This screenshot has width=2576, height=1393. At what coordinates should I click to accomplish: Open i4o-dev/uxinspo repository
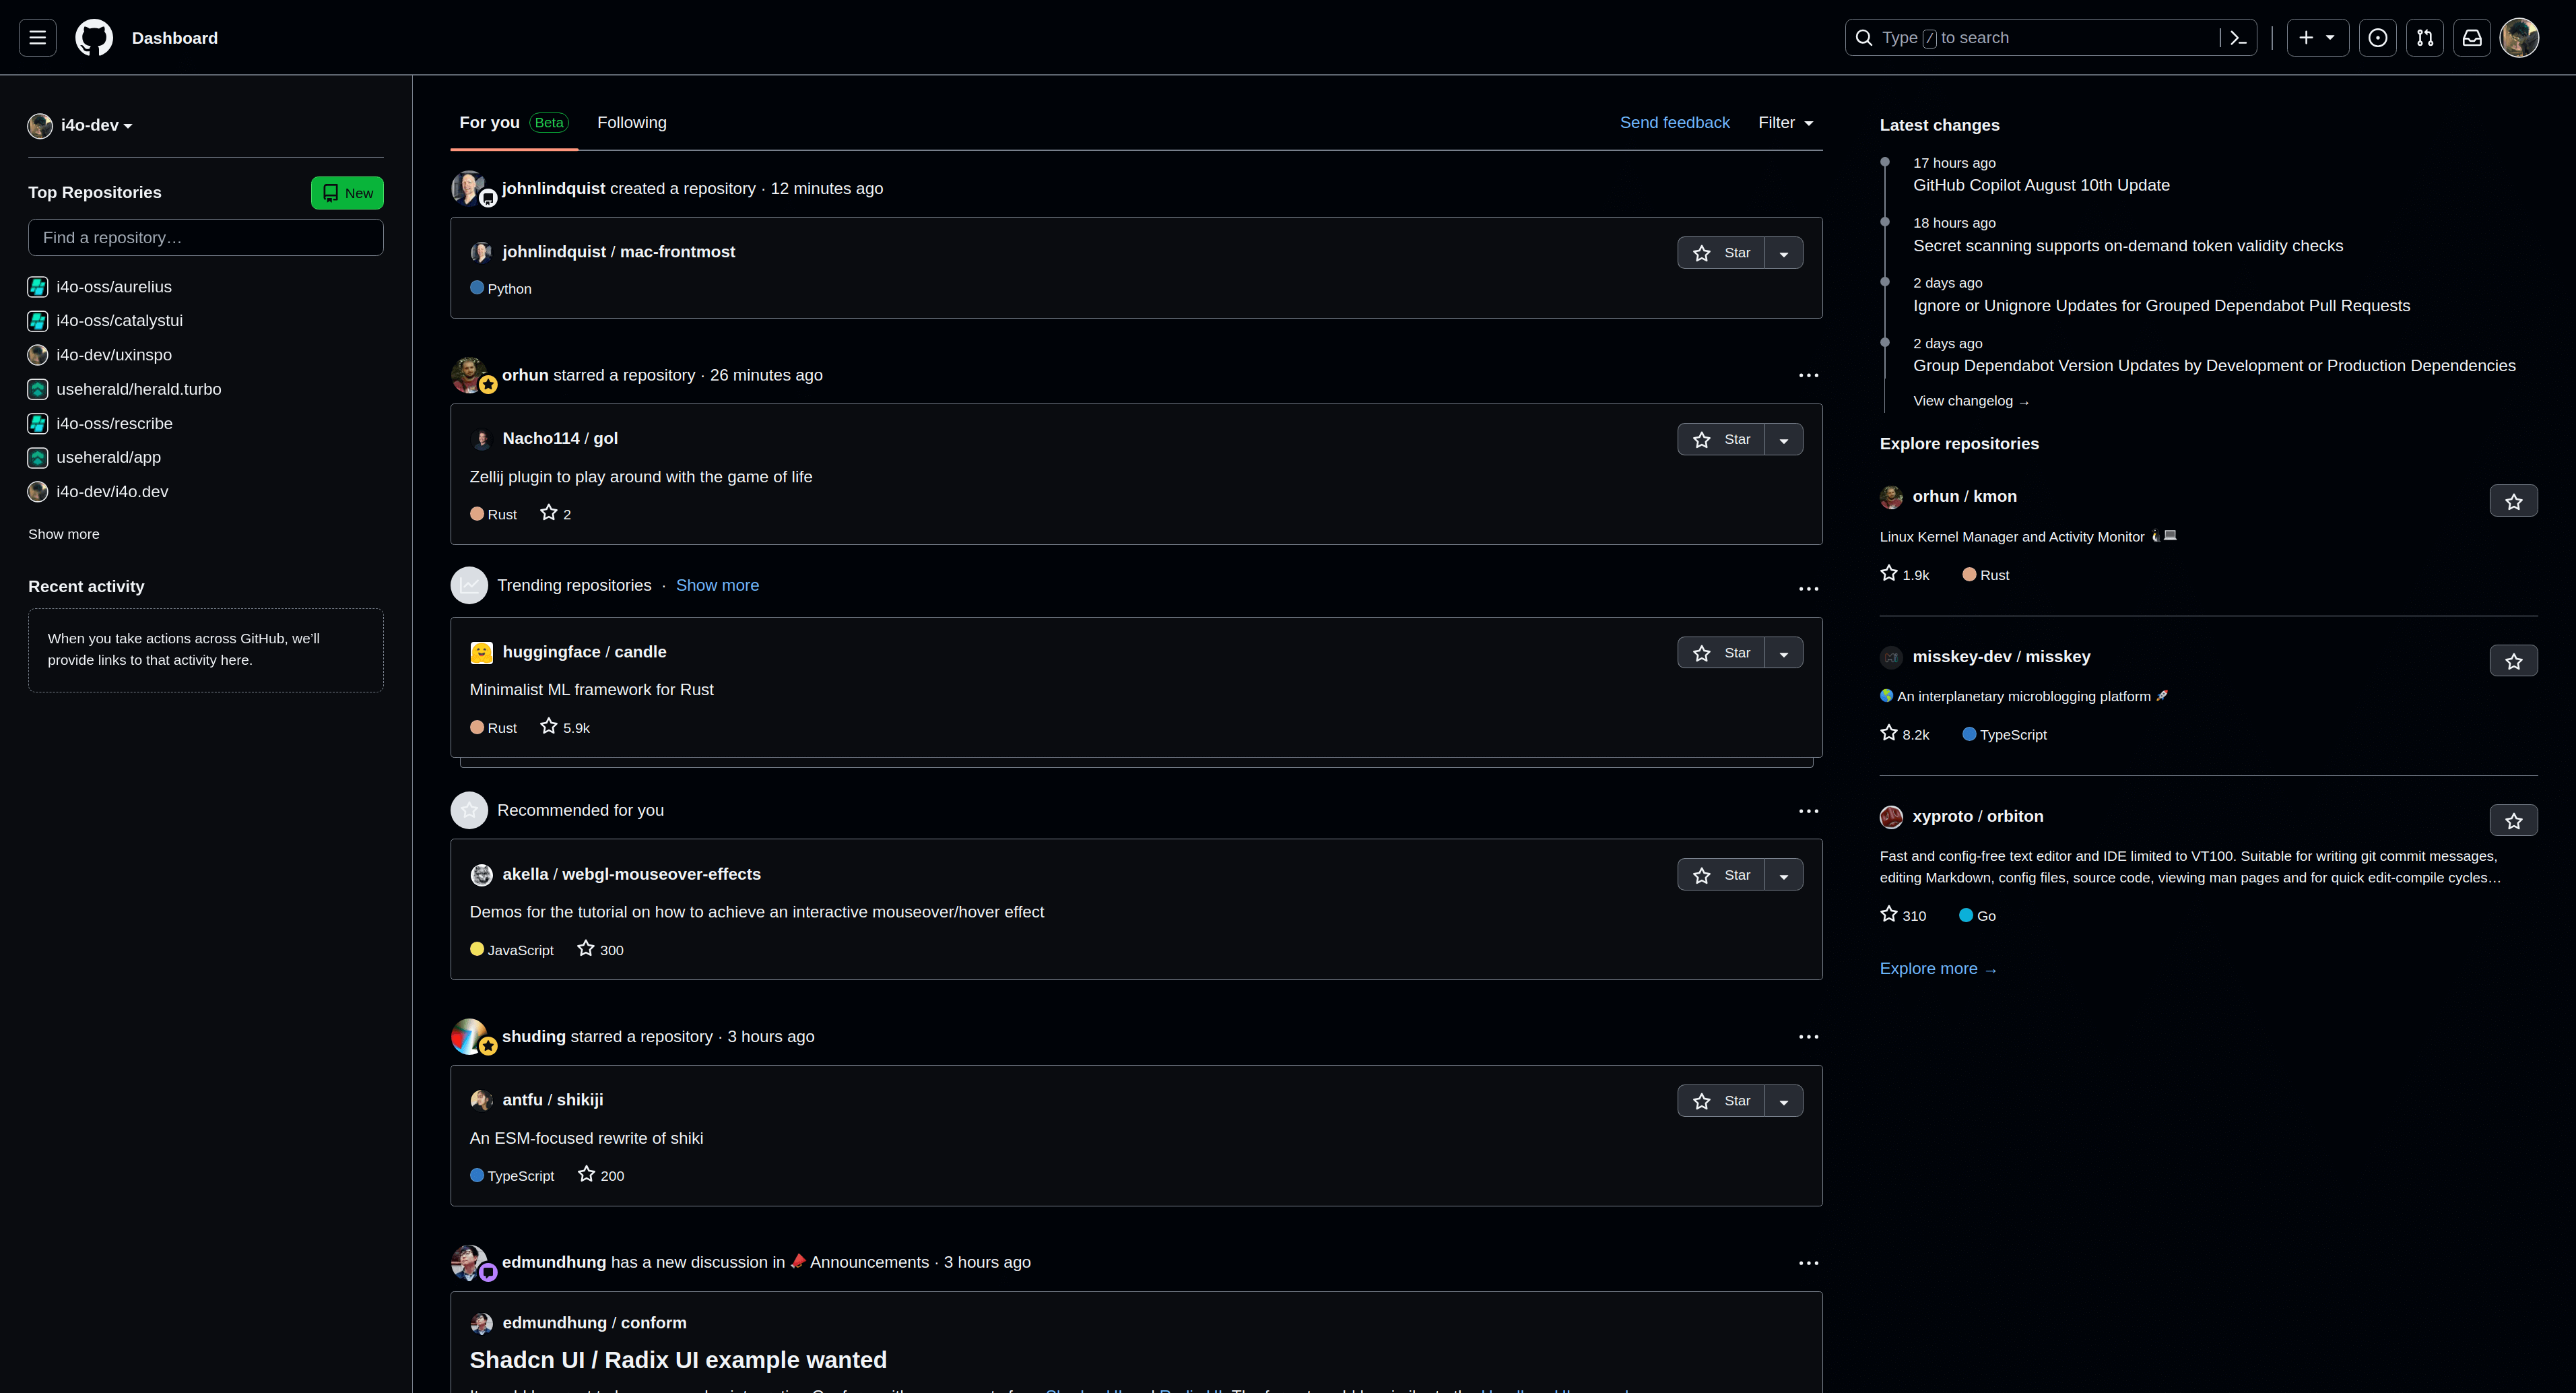coord(114,355)
